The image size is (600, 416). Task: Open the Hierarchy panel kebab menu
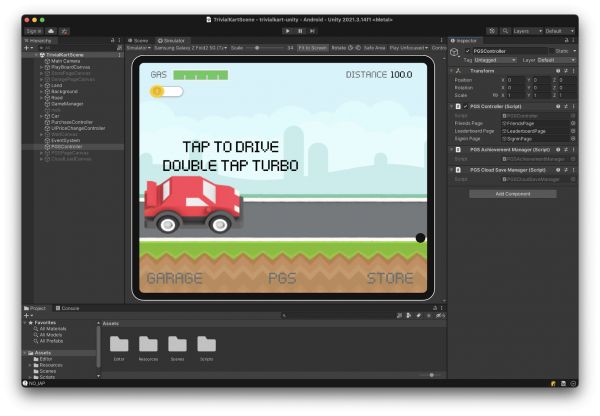[119, 40]
